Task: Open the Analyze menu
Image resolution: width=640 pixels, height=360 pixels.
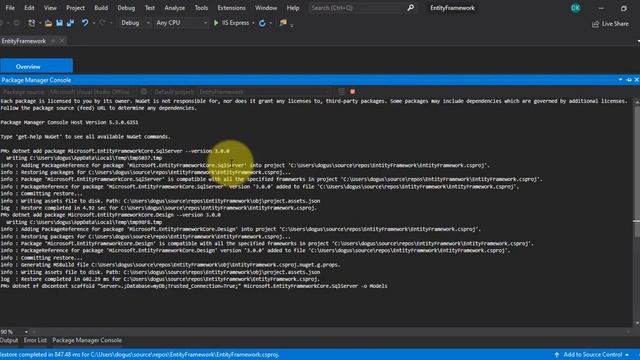Action: click(x=175, y=8)
